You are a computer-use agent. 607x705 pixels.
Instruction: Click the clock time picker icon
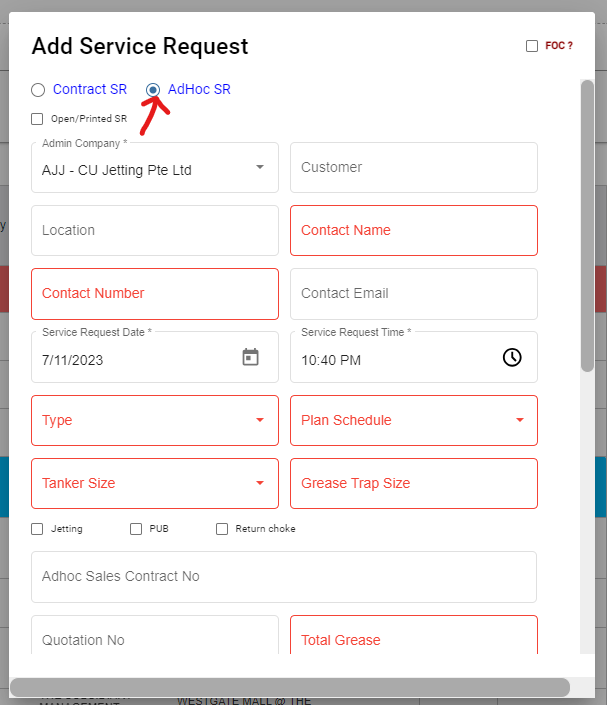pyautogui.click(x=511, y=357)
